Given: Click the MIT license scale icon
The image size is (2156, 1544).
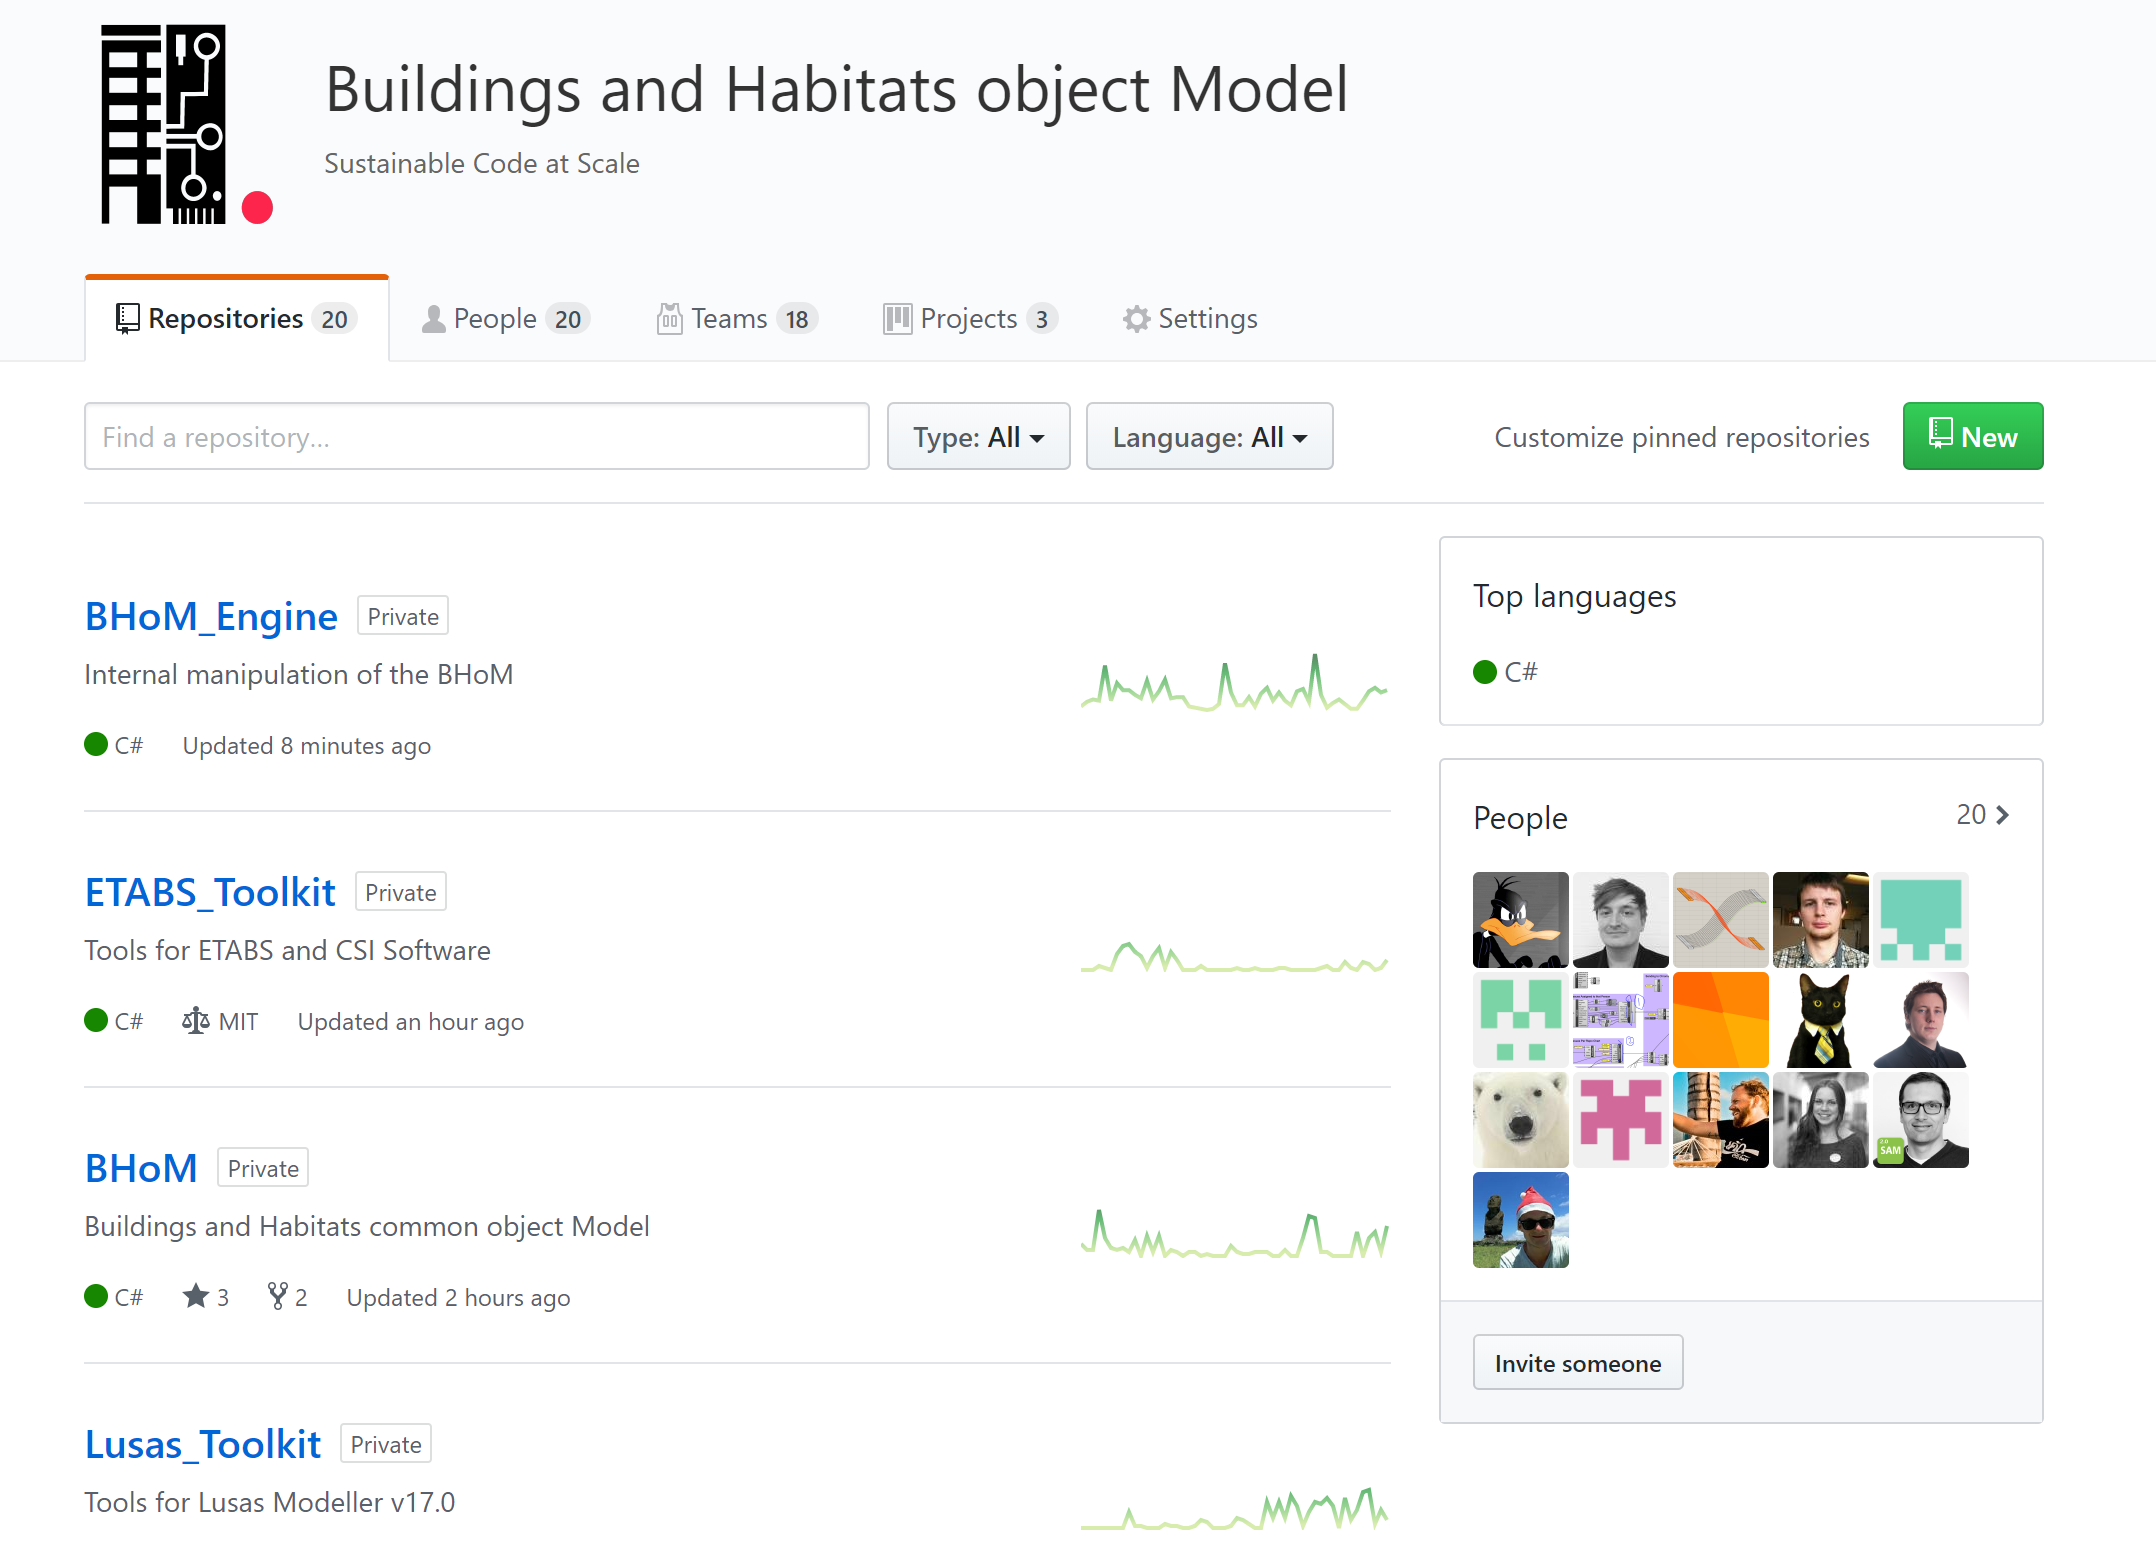Looking at the screenshot, I should tap(196, 1021).
